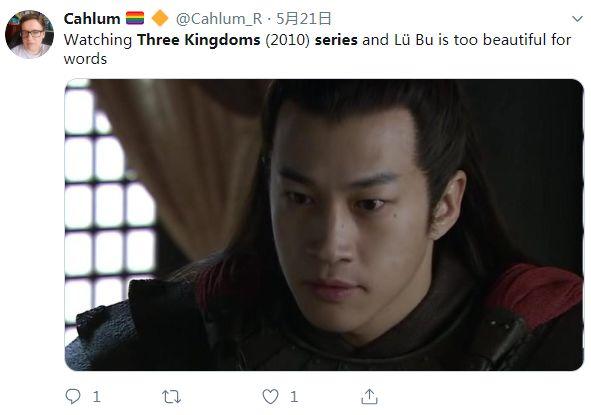The image size is (591, 415).
Task: Click the '(2010)' year in the tweet
Action: [x=288, y=40]
